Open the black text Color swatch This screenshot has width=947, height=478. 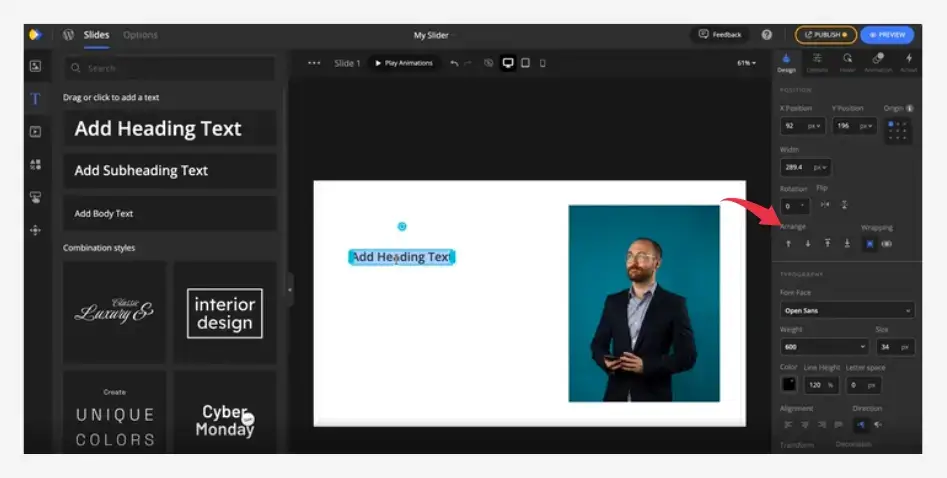tap(789, 384)
